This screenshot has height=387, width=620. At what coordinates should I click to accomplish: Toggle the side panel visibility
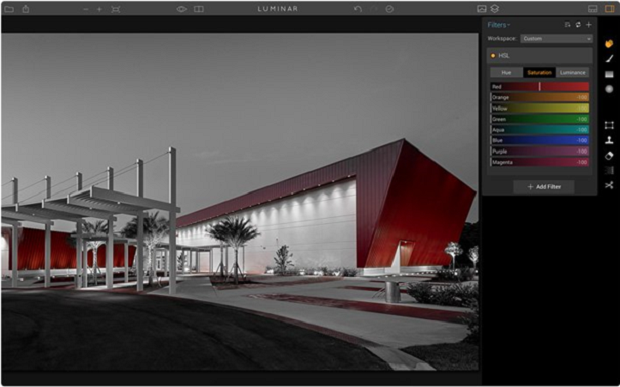[x=609, y=9]
